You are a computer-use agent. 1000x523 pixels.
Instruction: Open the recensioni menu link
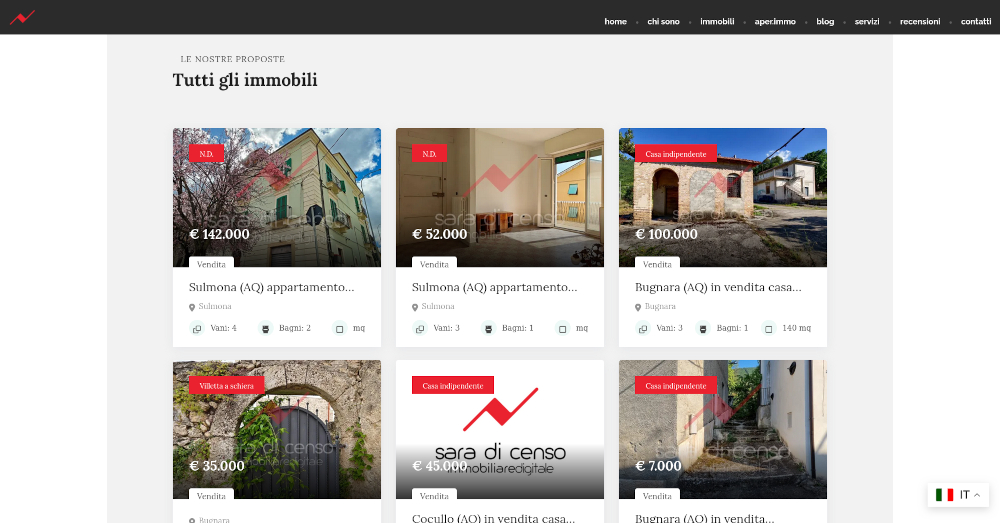(920, 22)
